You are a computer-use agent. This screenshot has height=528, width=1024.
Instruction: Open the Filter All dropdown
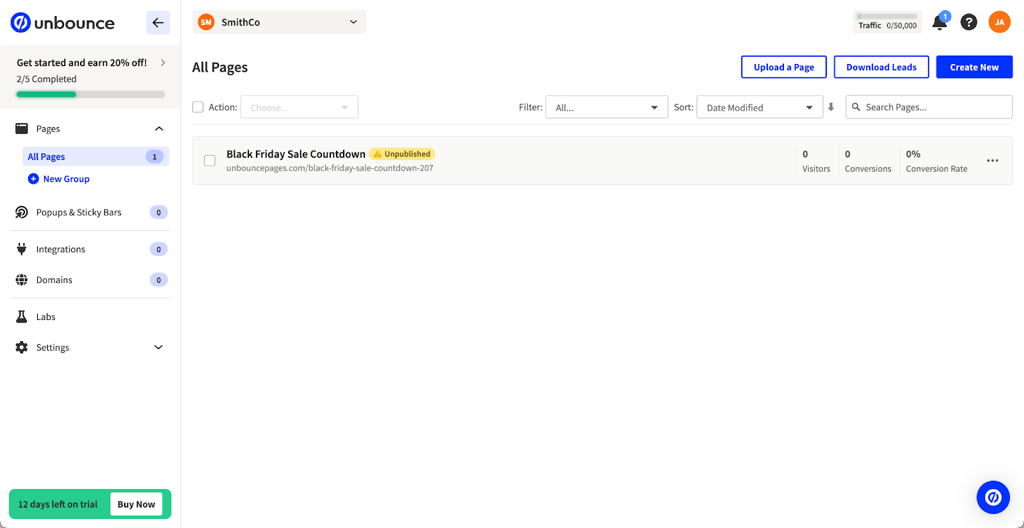click(x=607, y=107)
